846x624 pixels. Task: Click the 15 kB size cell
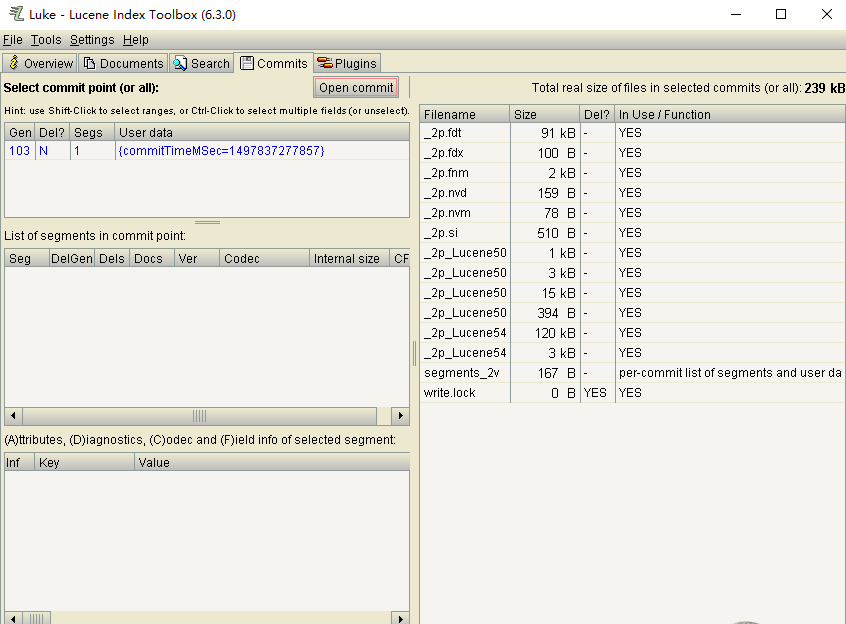545,293
